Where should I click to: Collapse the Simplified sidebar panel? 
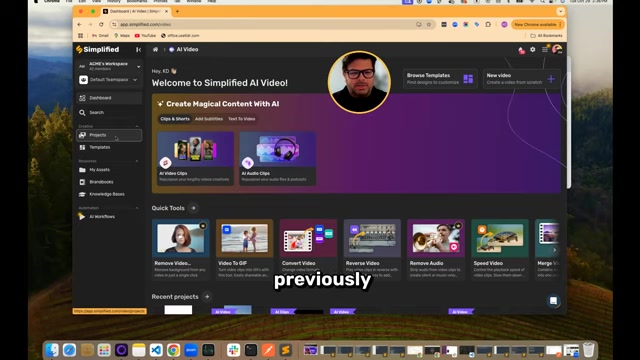coord(138,49)
